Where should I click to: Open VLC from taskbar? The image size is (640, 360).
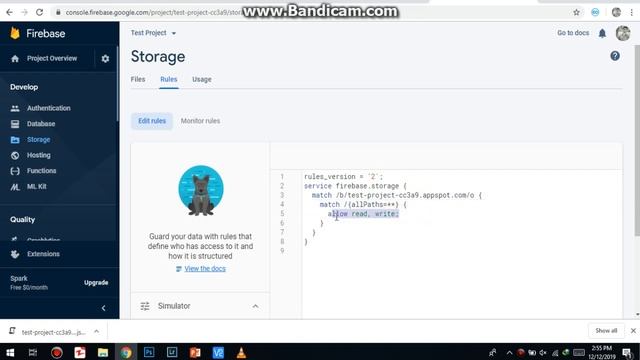point(241,352)
